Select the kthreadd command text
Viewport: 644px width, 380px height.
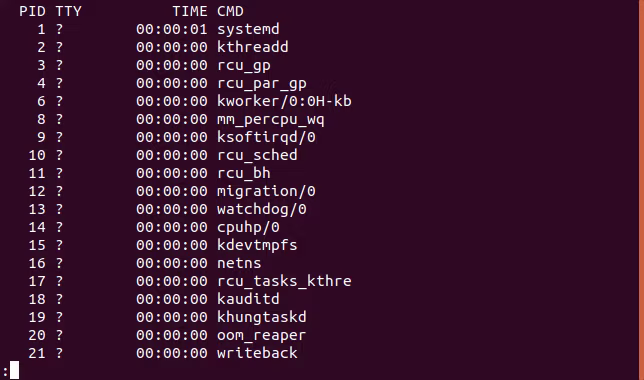click(253, 47)
